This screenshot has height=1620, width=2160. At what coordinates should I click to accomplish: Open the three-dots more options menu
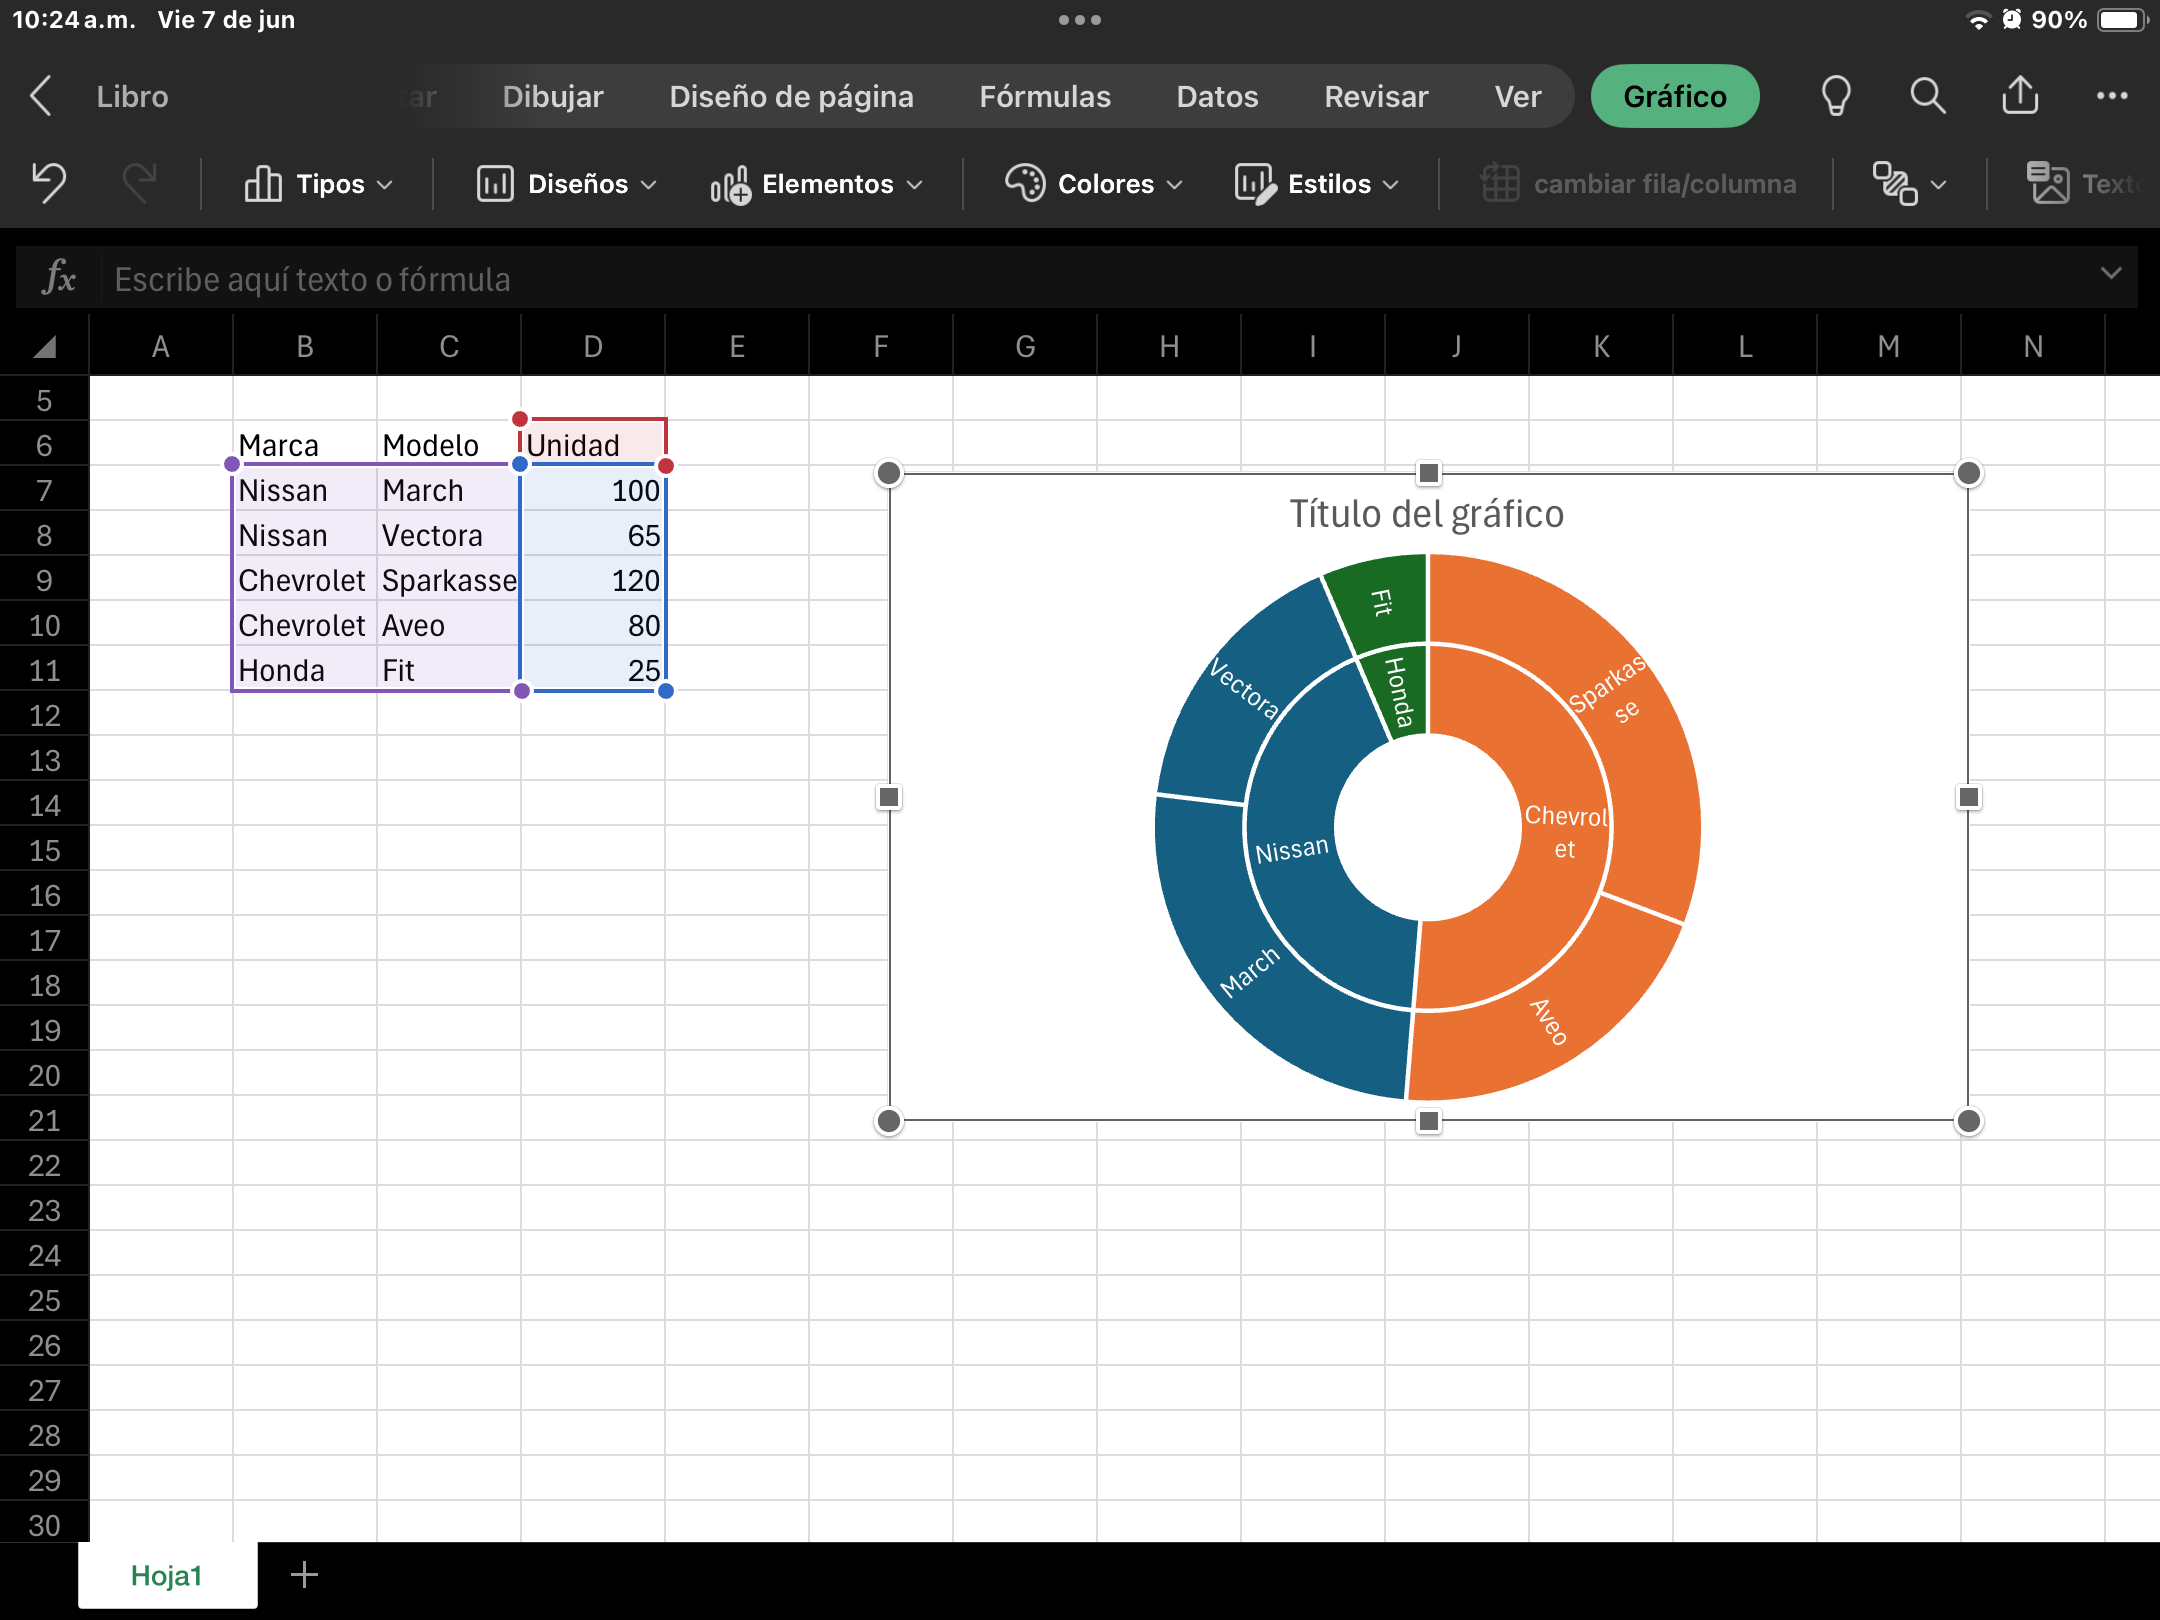(2112, 96)
